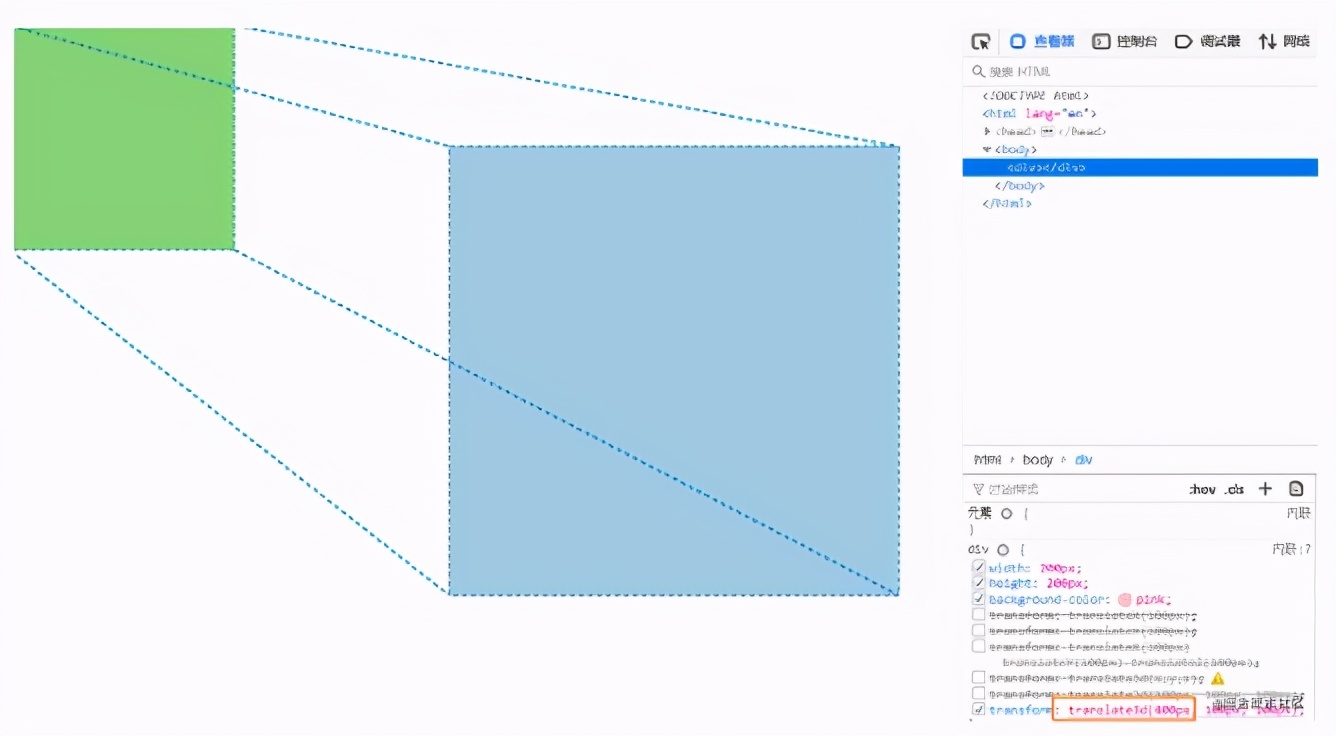Viewport: 1336px width, 736px height.
Task: Uncheck the width declaration checkbox
Action: [x=978, y=568]
